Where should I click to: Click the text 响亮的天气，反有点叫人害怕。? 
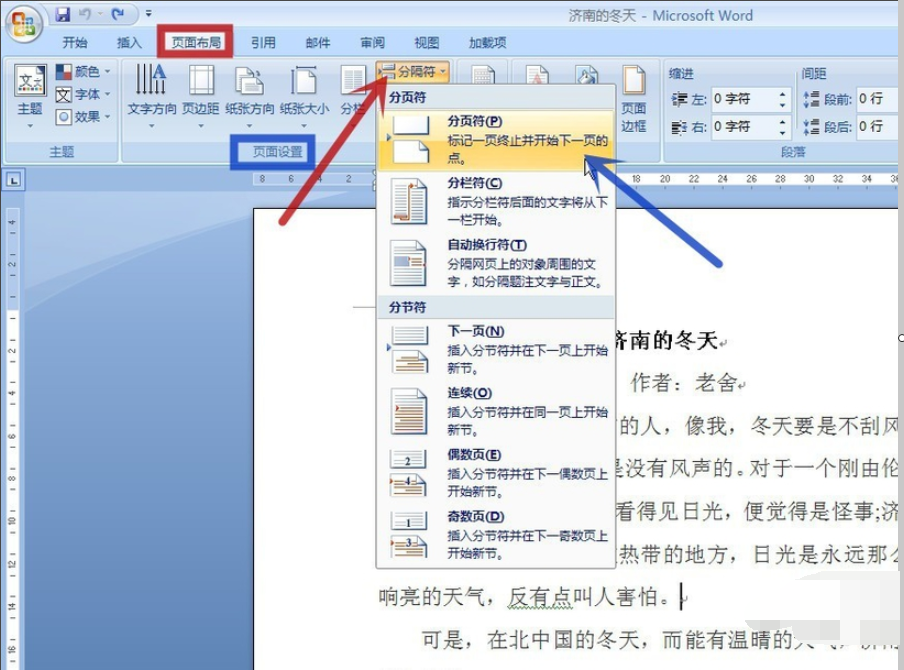click(x=523, y=597)
